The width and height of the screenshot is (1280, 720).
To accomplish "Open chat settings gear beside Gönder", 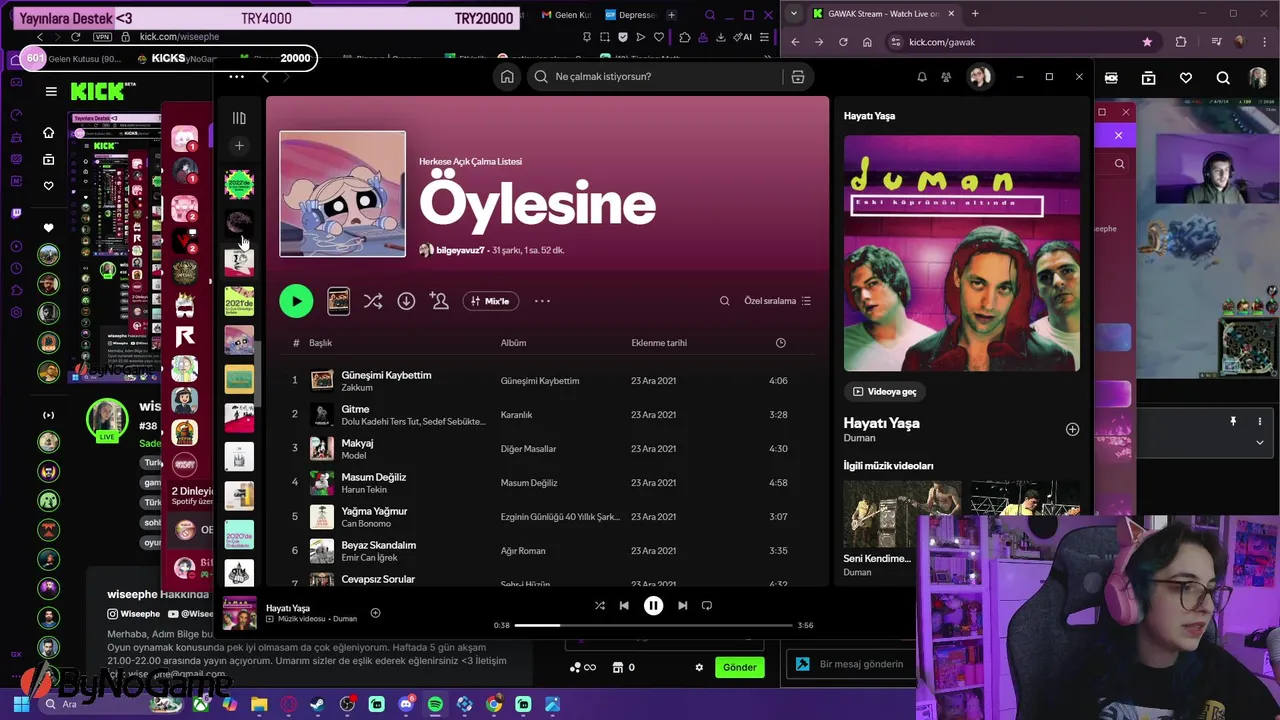I will pyautogui.click(x=699, y=667).
